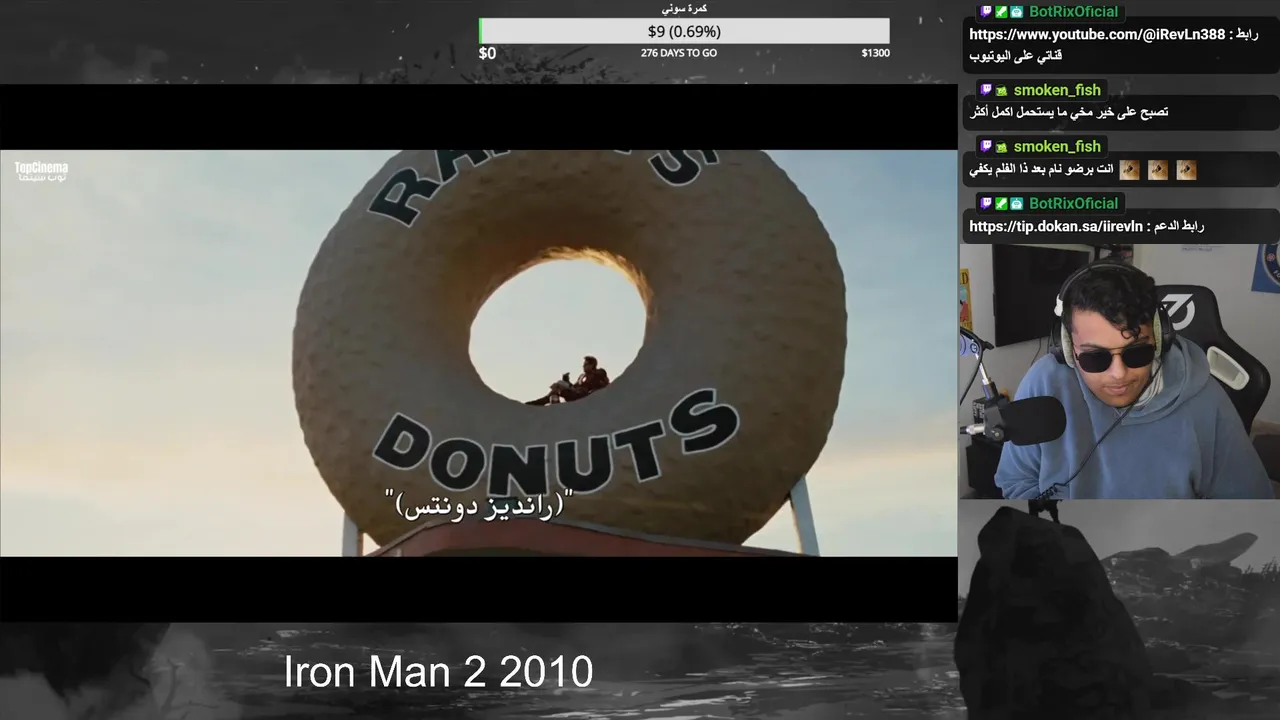Click green badge on smoken_fish message without emotes
Screen dimensions: 1280x720
coord(1001,90)
